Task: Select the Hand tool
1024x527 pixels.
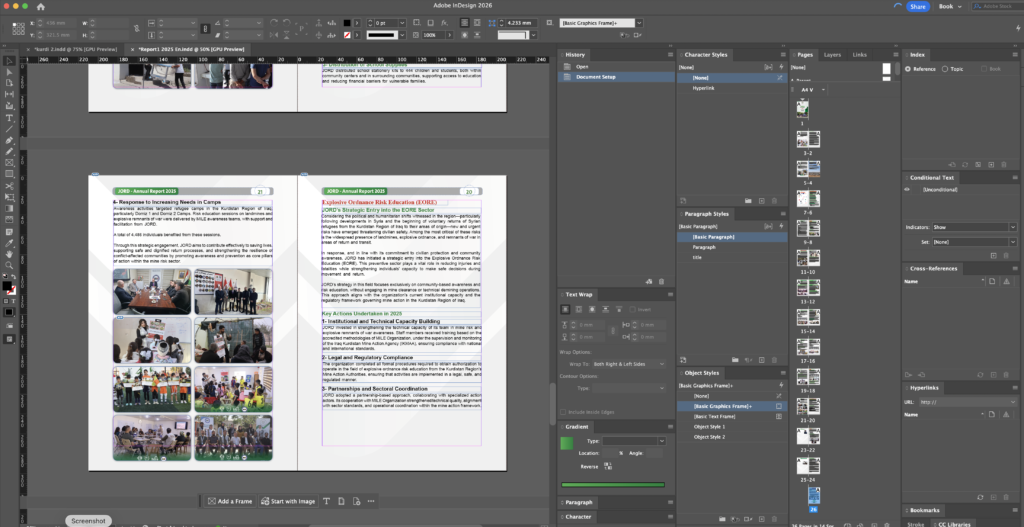Action: 9,254
